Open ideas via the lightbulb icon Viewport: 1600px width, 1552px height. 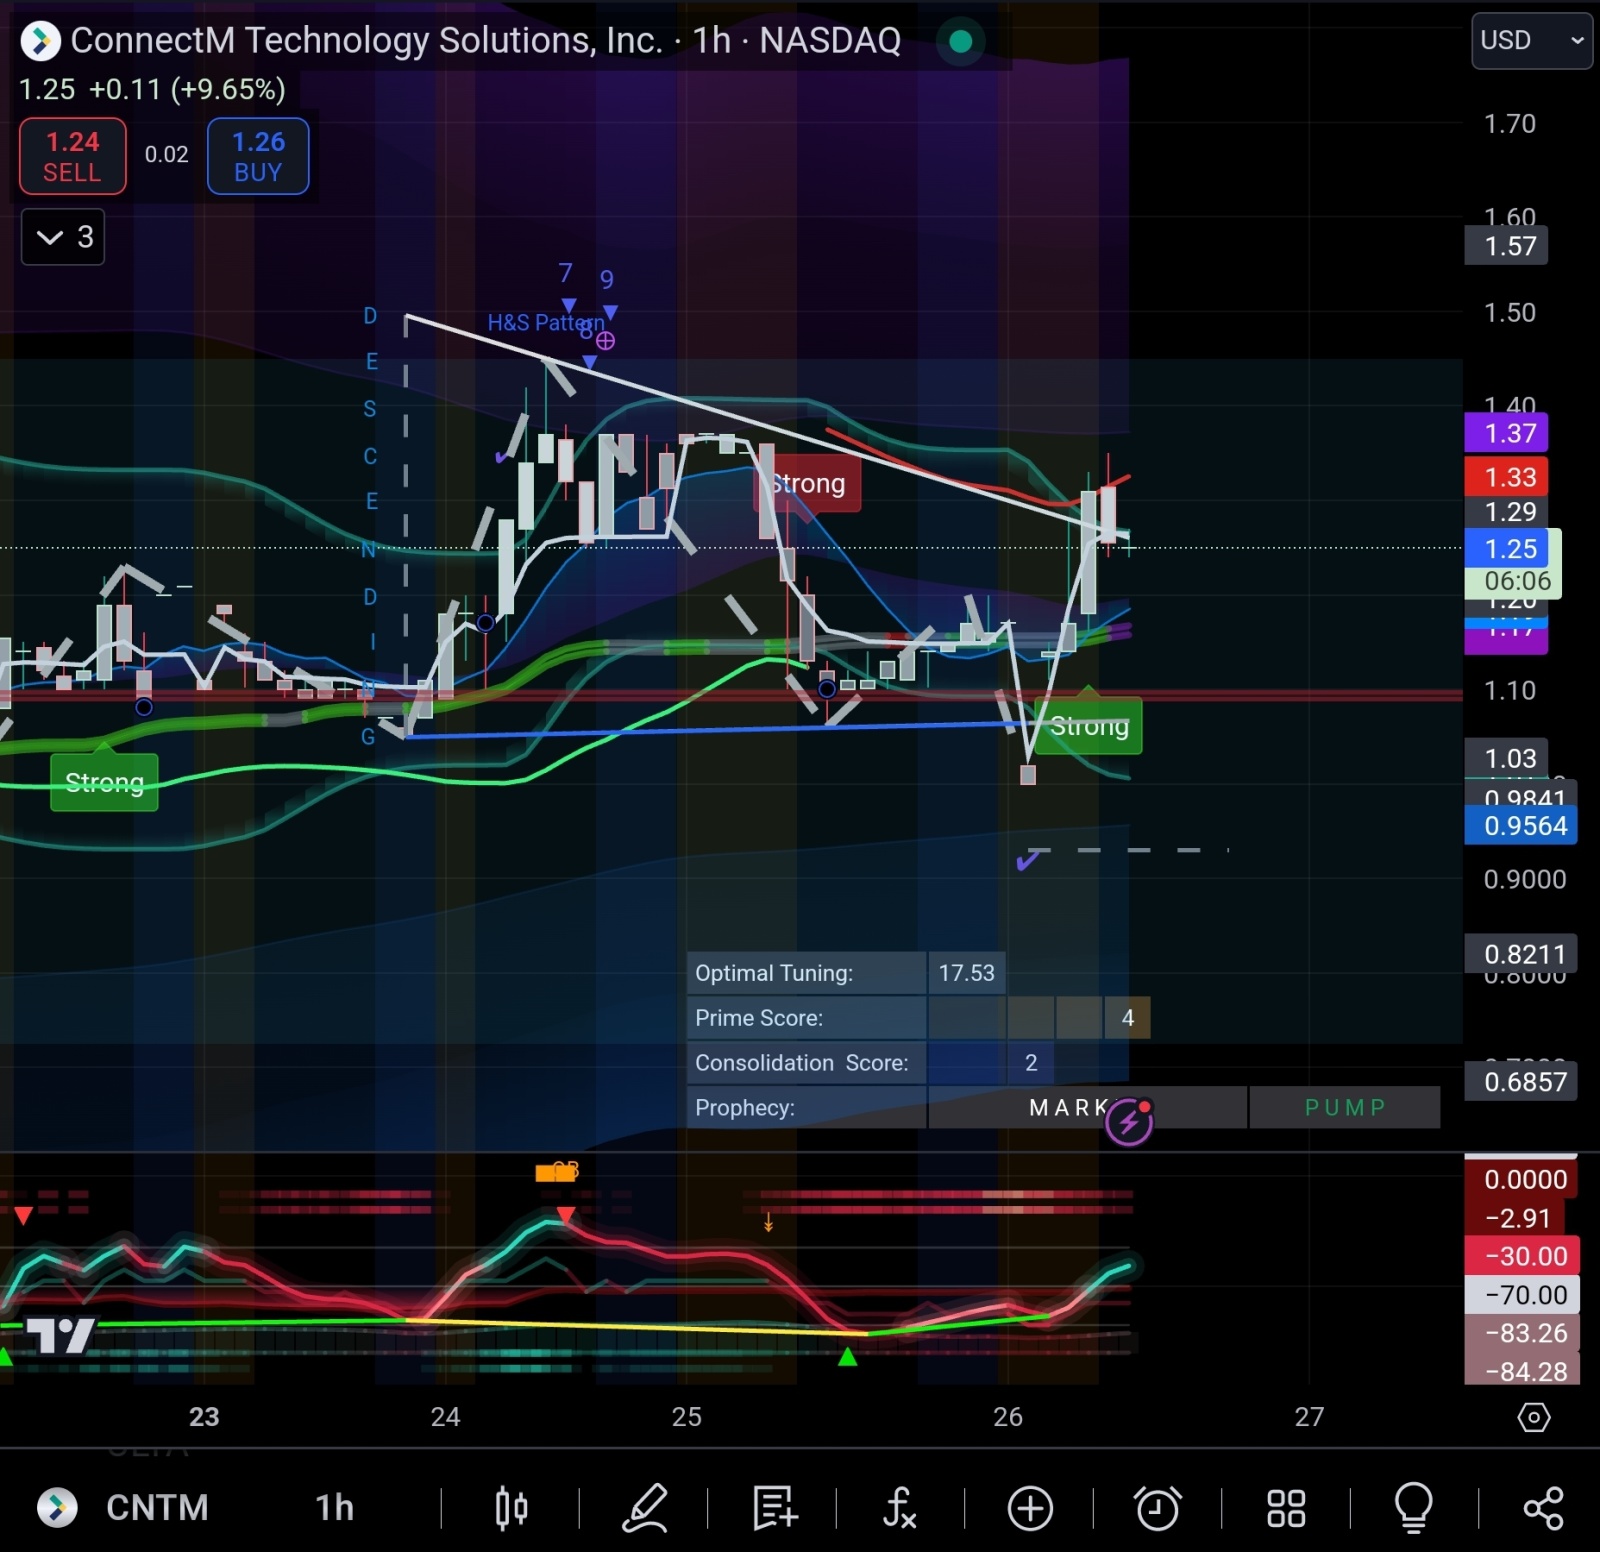click(x=1414, y=1508)
